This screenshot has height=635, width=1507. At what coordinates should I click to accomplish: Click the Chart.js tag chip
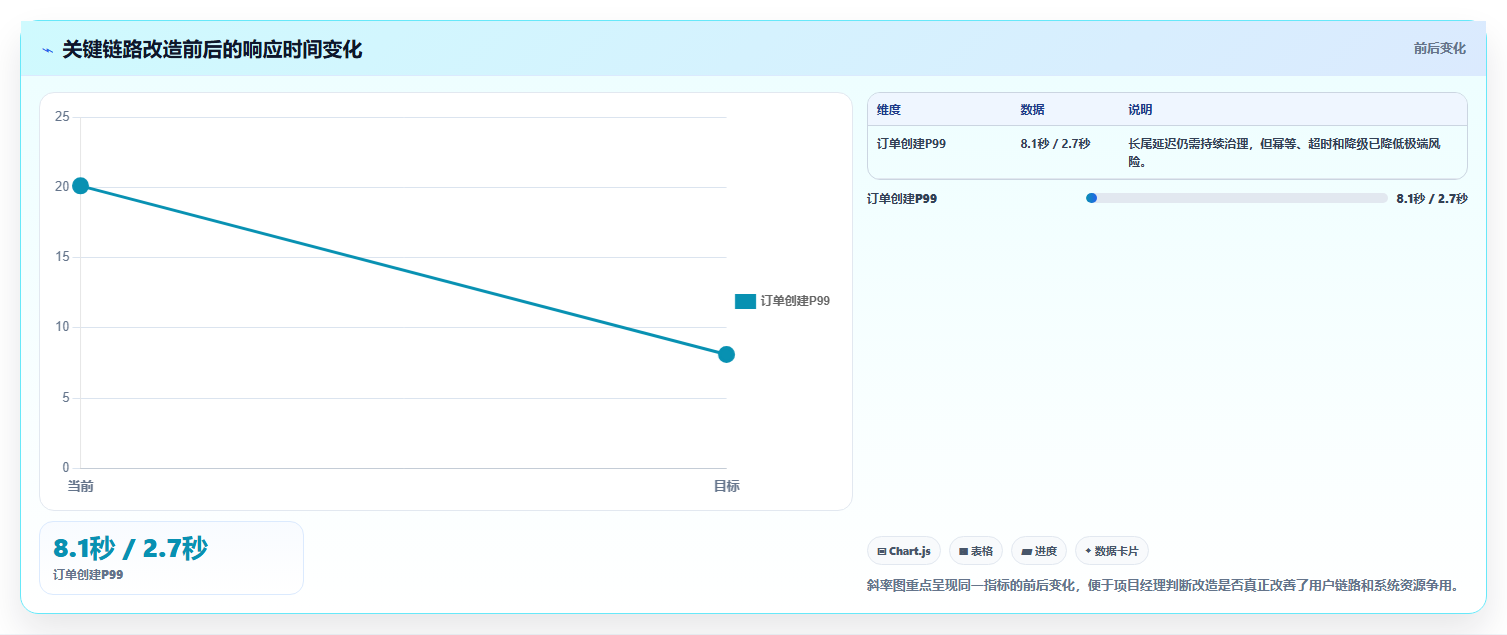click(x=903, y=551)
